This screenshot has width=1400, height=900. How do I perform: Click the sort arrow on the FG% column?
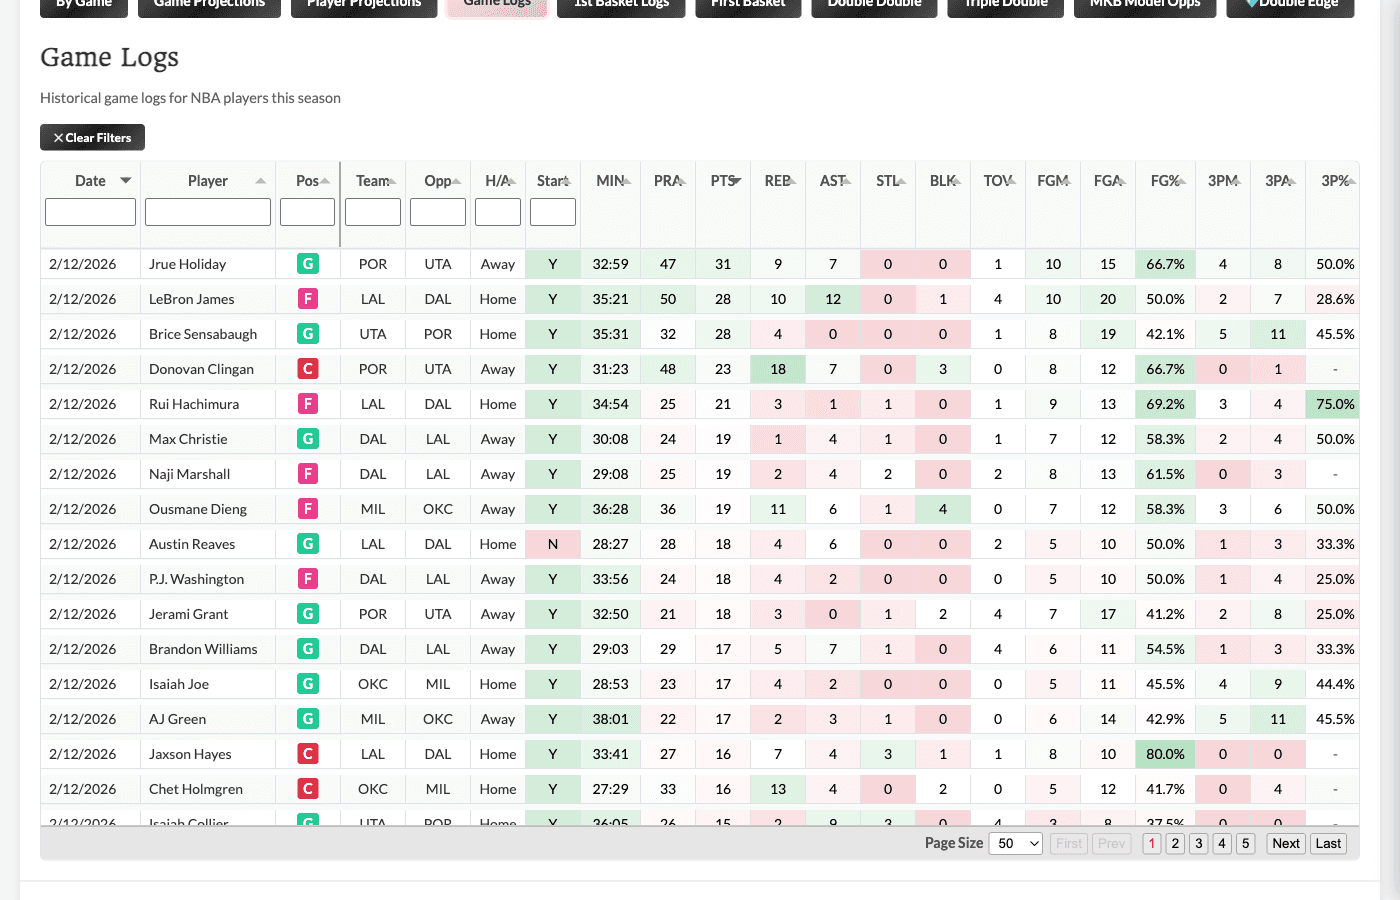pos(1182,180)
